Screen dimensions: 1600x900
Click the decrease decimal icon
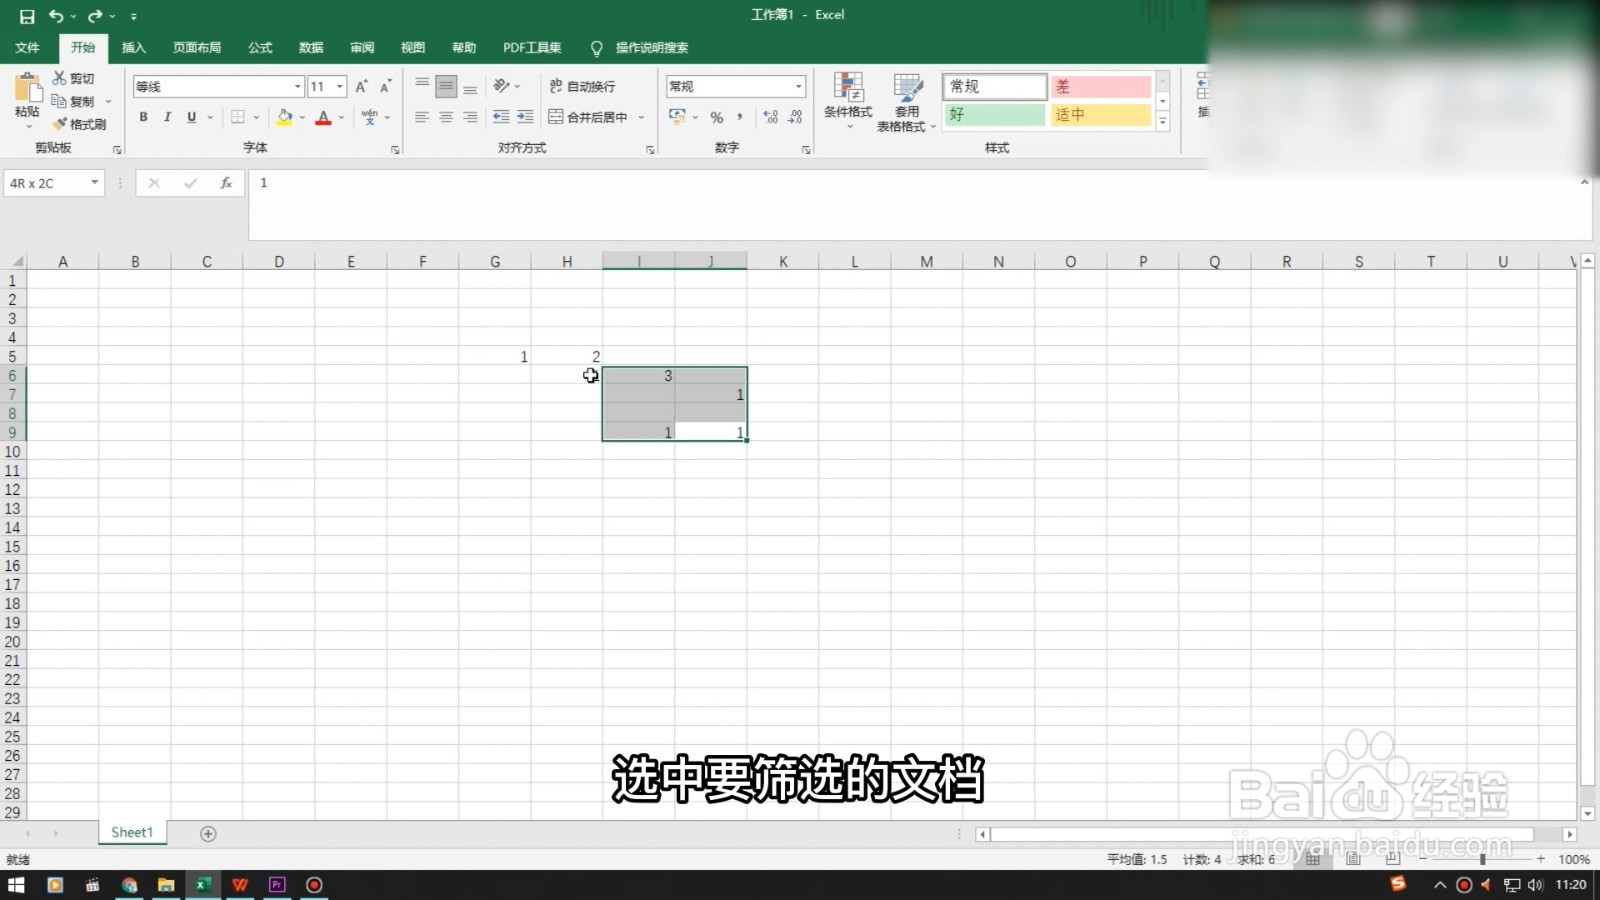tap(795, 117)
